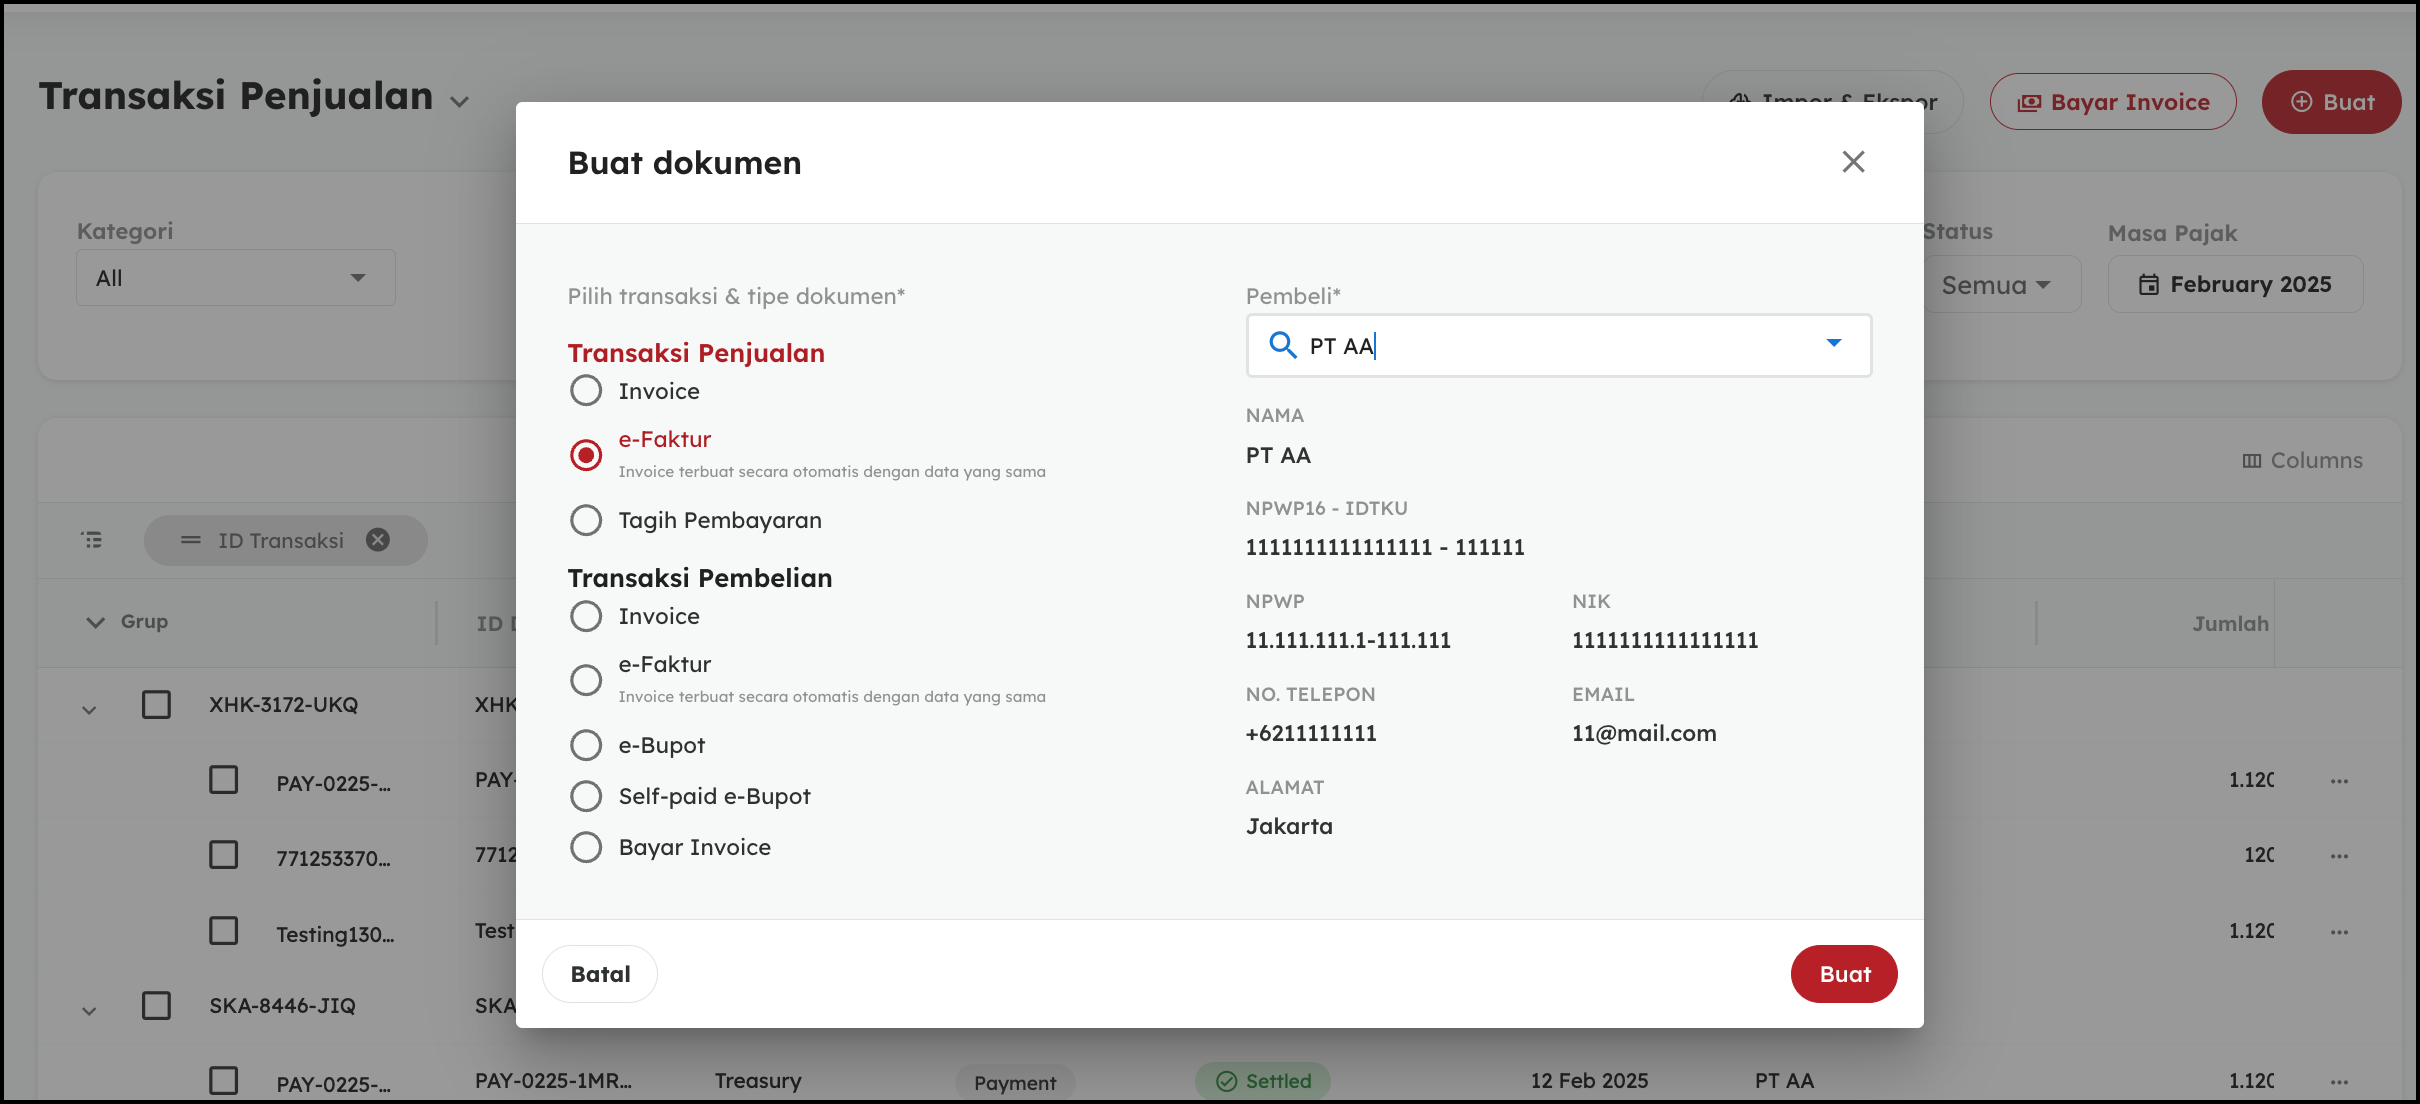
Task: Open the three-dot menu on Testing130 row
Action: (2339, 932)
